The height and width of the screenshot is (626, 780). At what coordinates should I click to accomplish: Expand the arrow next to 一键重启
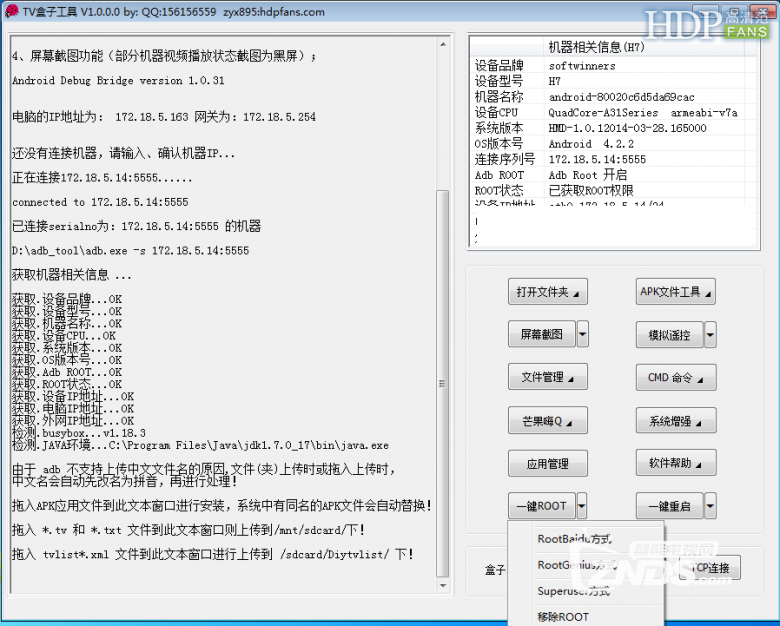click(710, 506)
